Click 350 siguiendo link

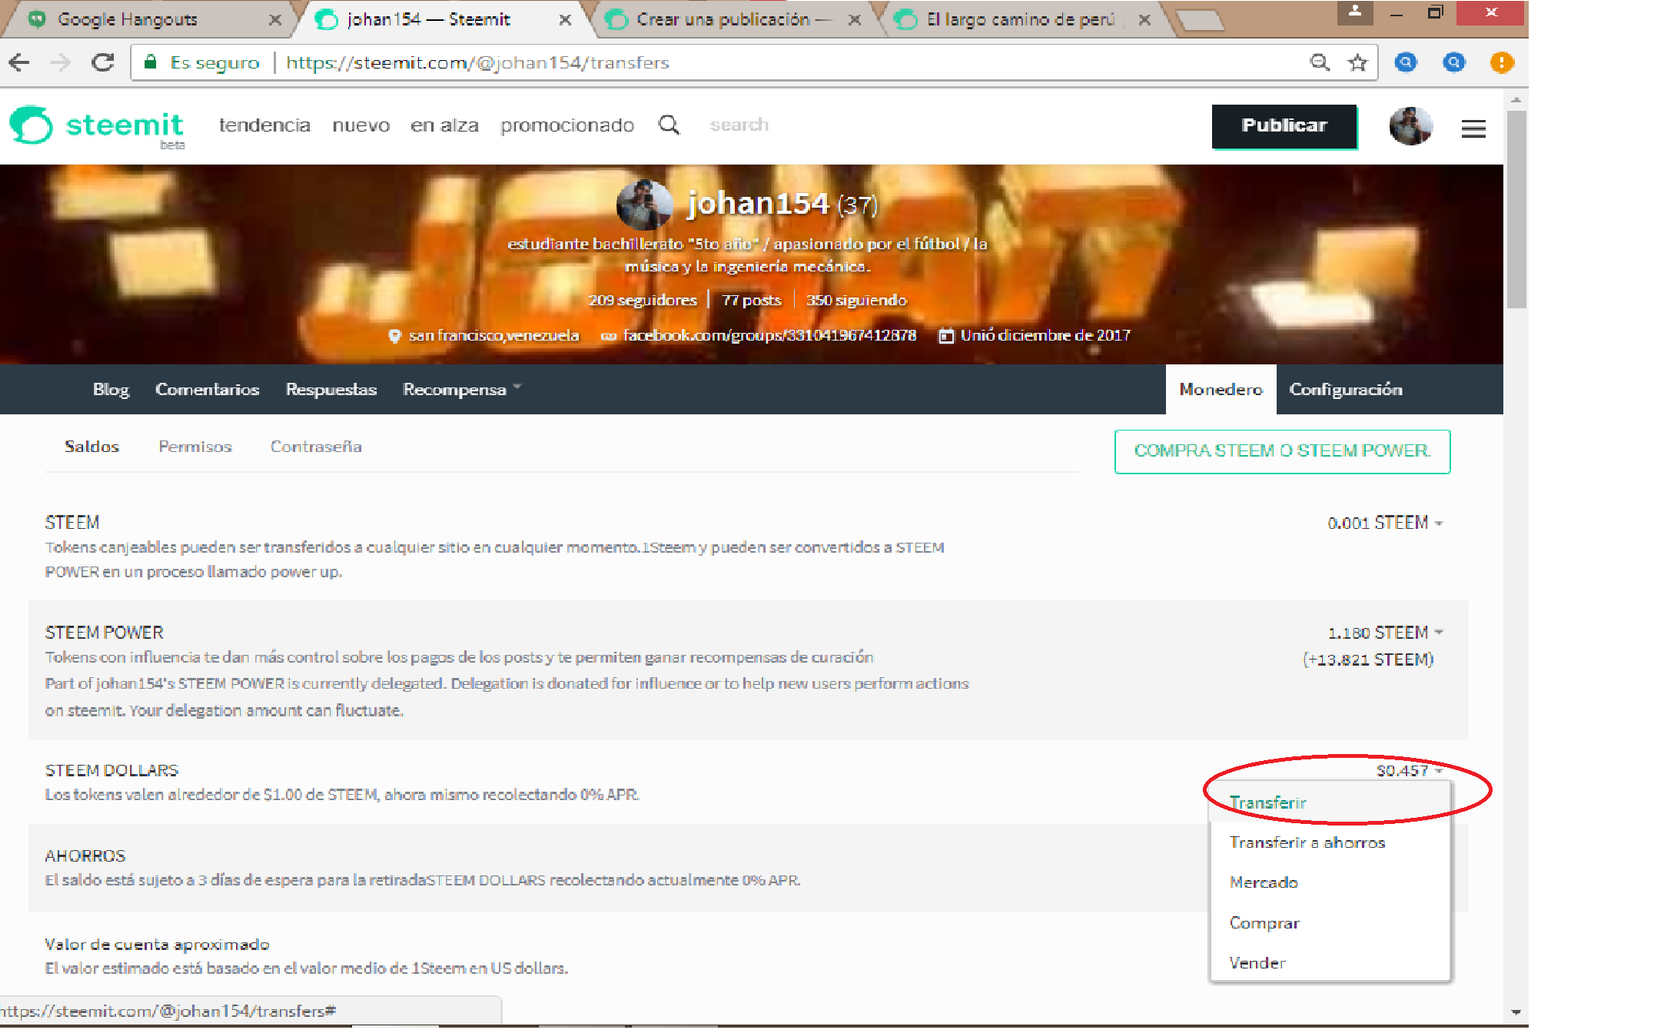[856, 300]
